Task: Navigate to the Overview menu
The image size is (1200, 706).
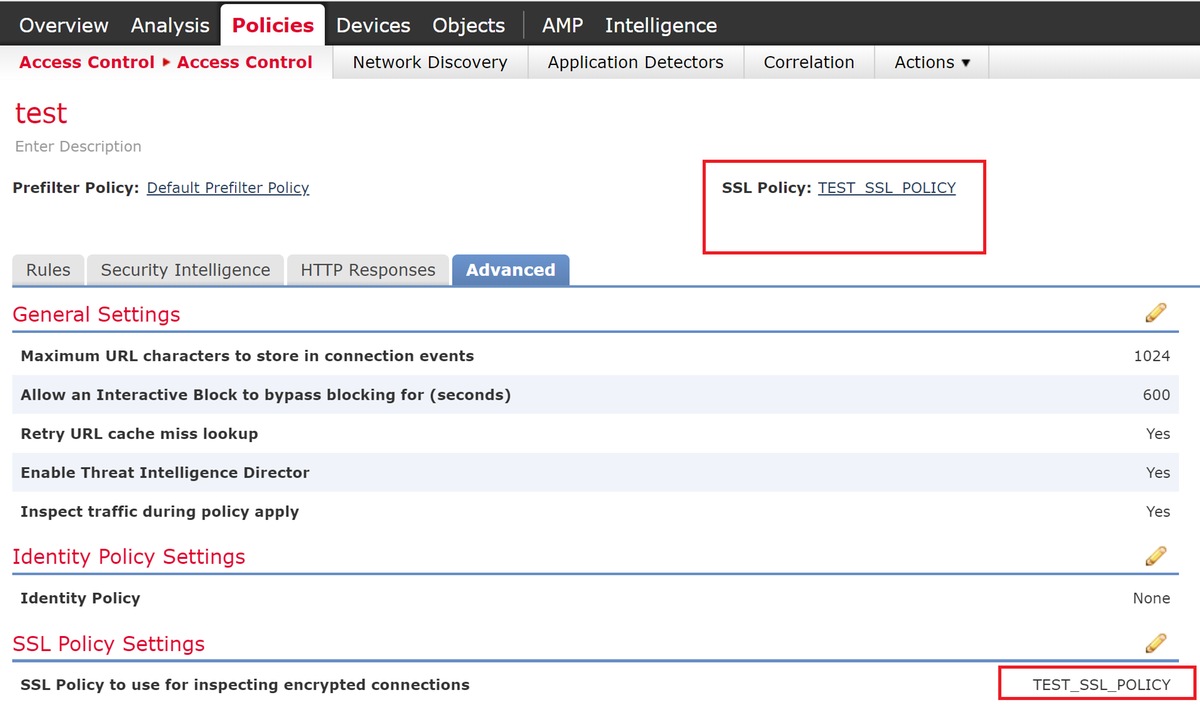Action: click(63, 25)
